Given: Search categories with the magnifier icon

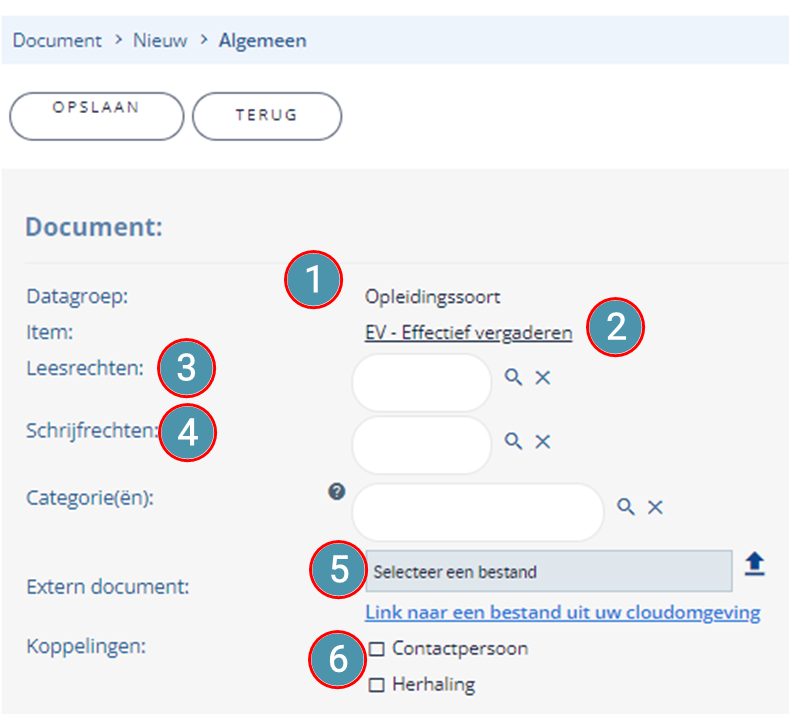Looking at the screenshot, I should [626, 507].
